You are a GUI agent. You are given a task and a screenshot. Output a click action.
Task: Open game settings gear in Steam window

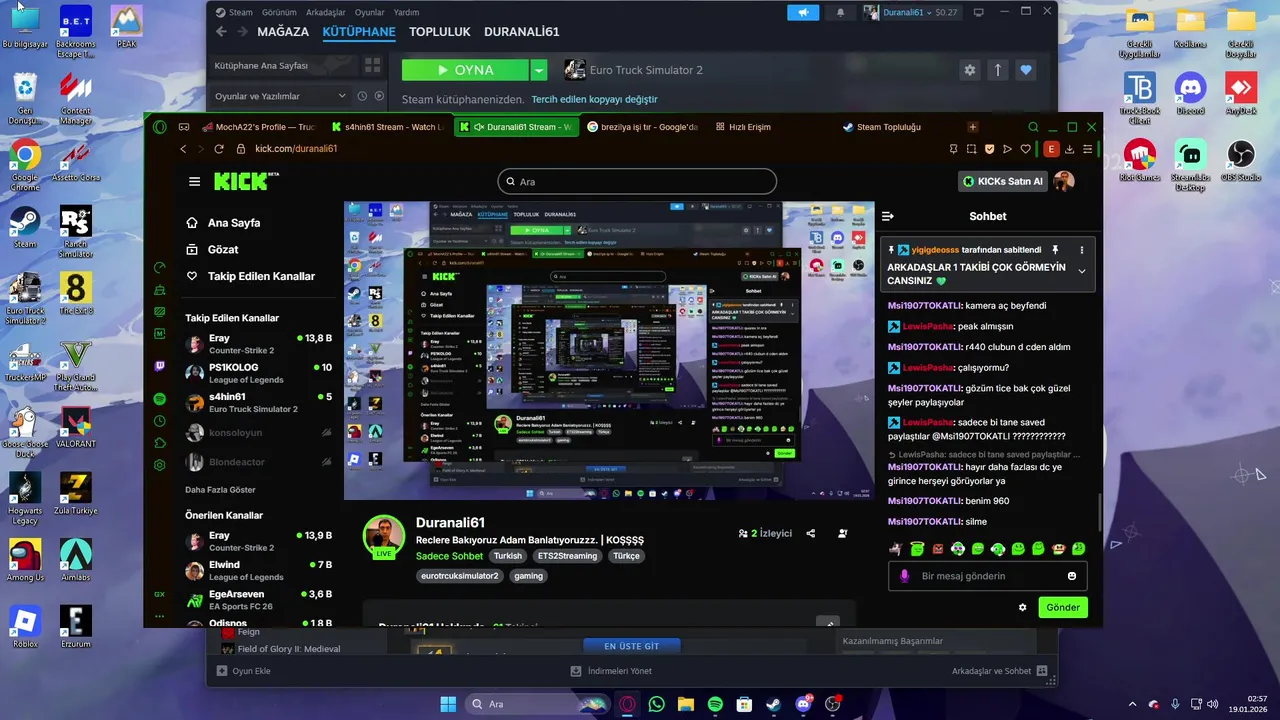[969, 70]
